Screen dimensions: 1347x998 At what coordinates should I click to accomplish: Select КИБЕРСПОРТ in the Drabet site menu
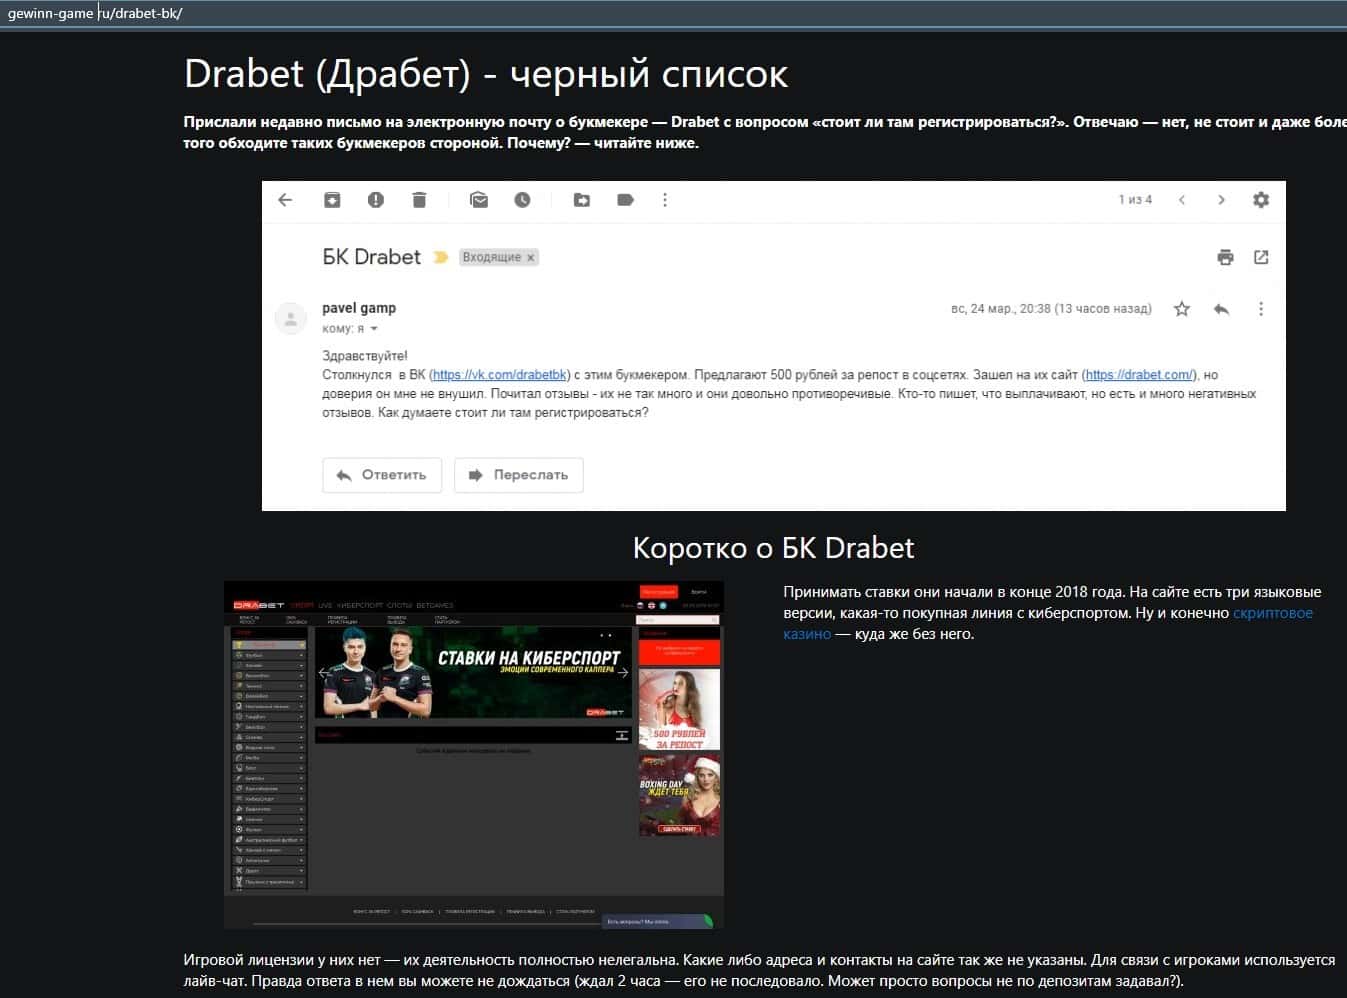point(360,605)
